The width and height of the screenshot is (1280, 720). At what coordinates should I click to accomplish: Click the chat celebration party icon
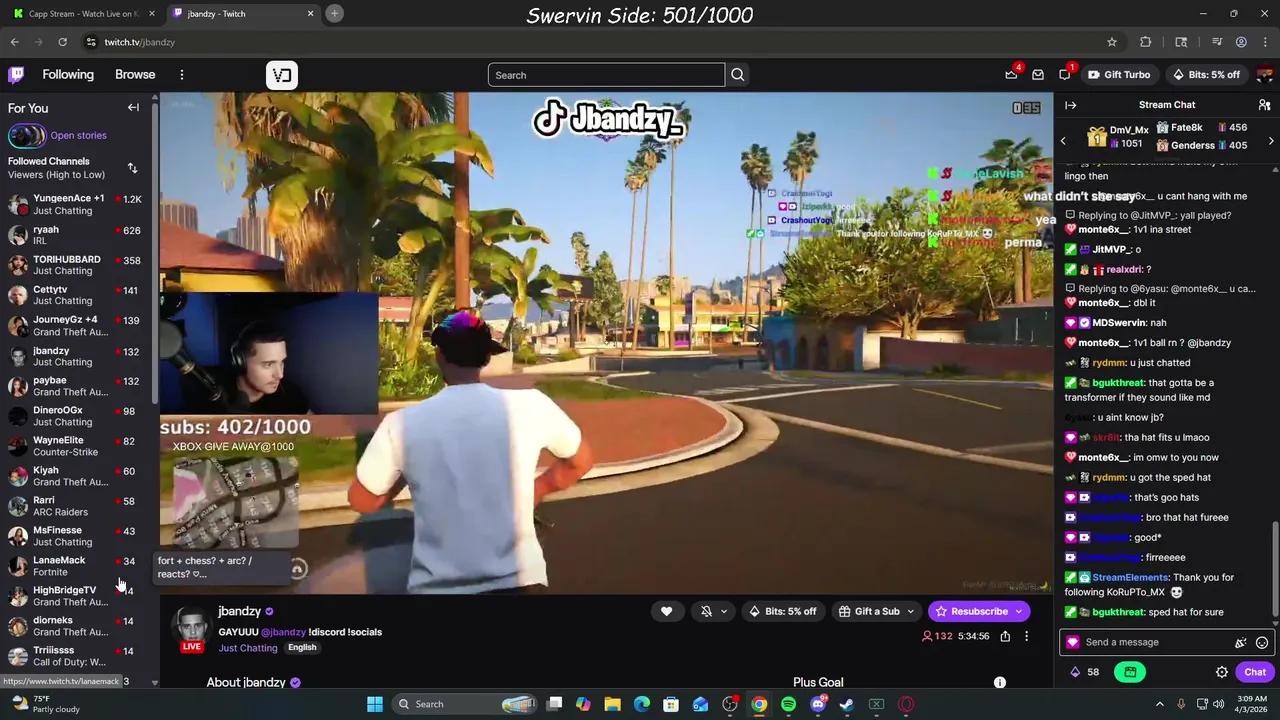[1241, 642]
